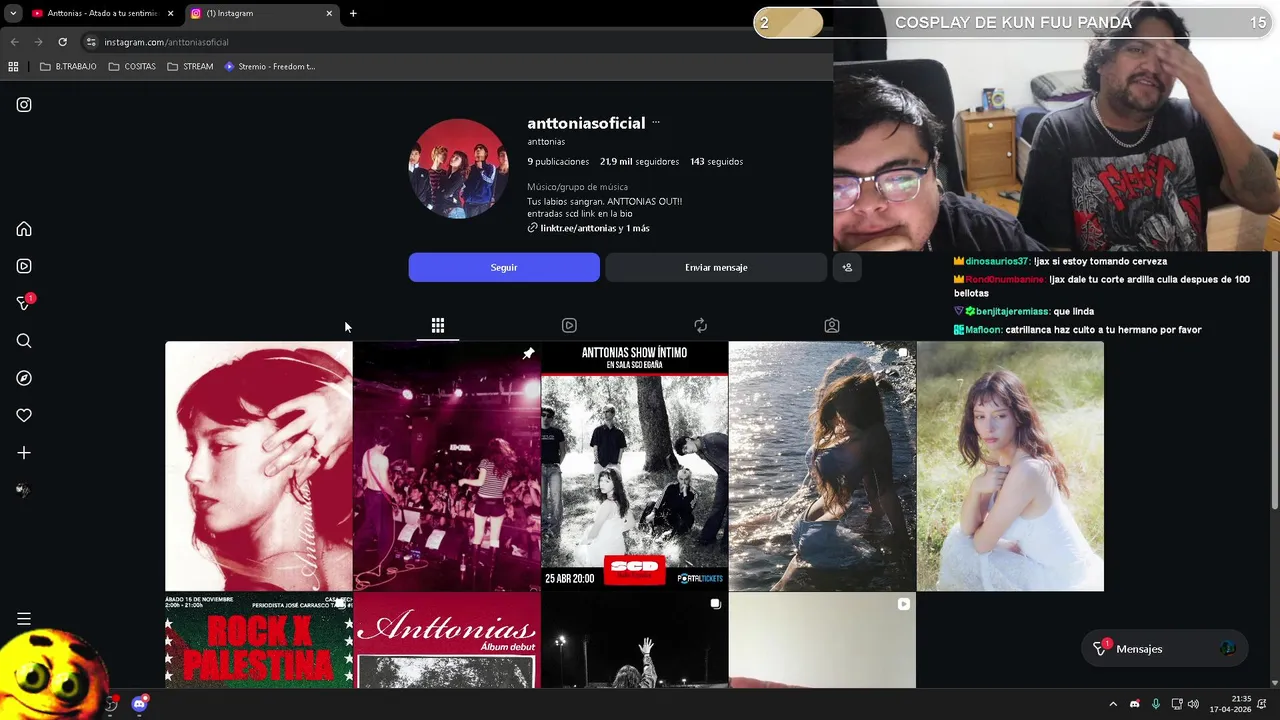
Task: Open the Anttonias Show Íntimo post
Action: (635, 466)
